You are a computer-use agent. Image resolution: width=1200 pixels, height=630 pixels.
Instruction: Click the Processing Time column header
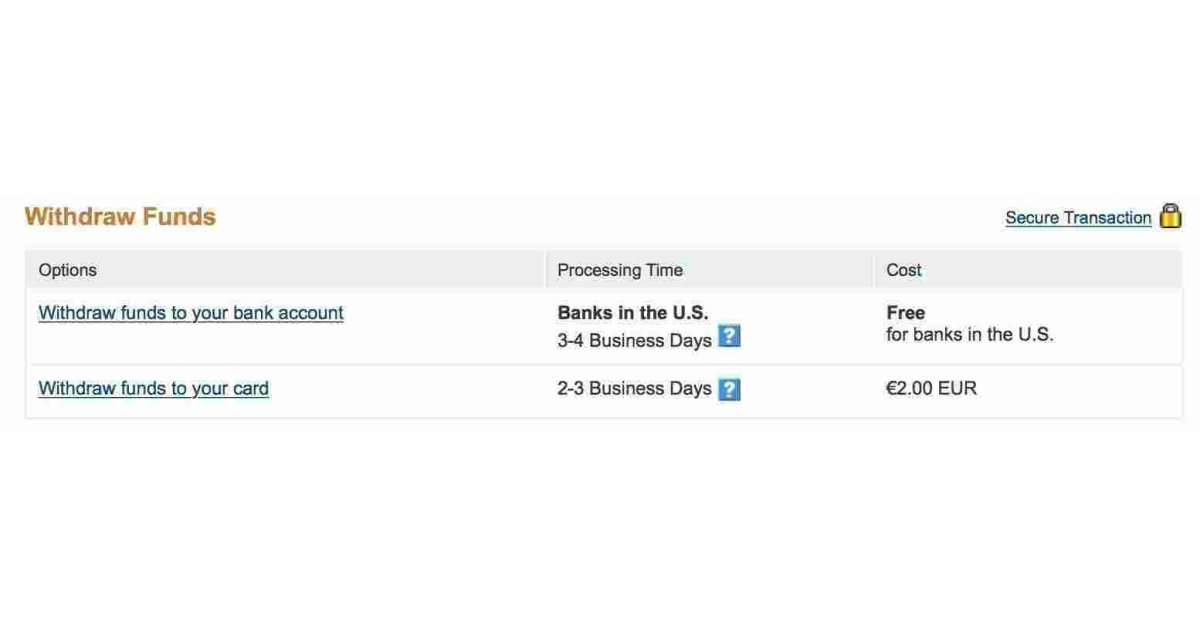(620, 270)
